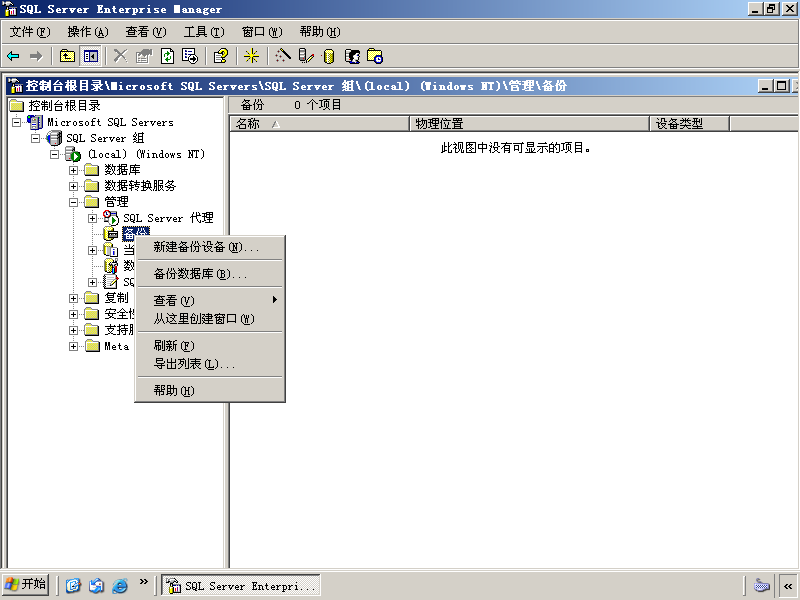This screenshot has width=800, height=600.
Task: Expand the 复制 folder node
Action: tap(73, 298)
